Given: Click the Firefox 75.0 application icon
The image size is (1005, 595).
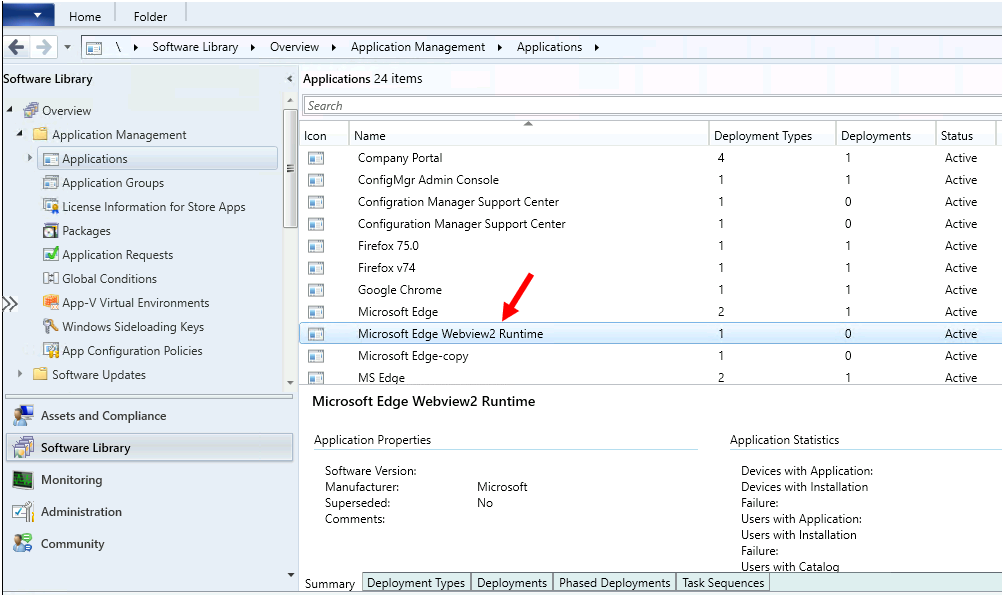Looking at the screenshot, I should click(316, 246).
